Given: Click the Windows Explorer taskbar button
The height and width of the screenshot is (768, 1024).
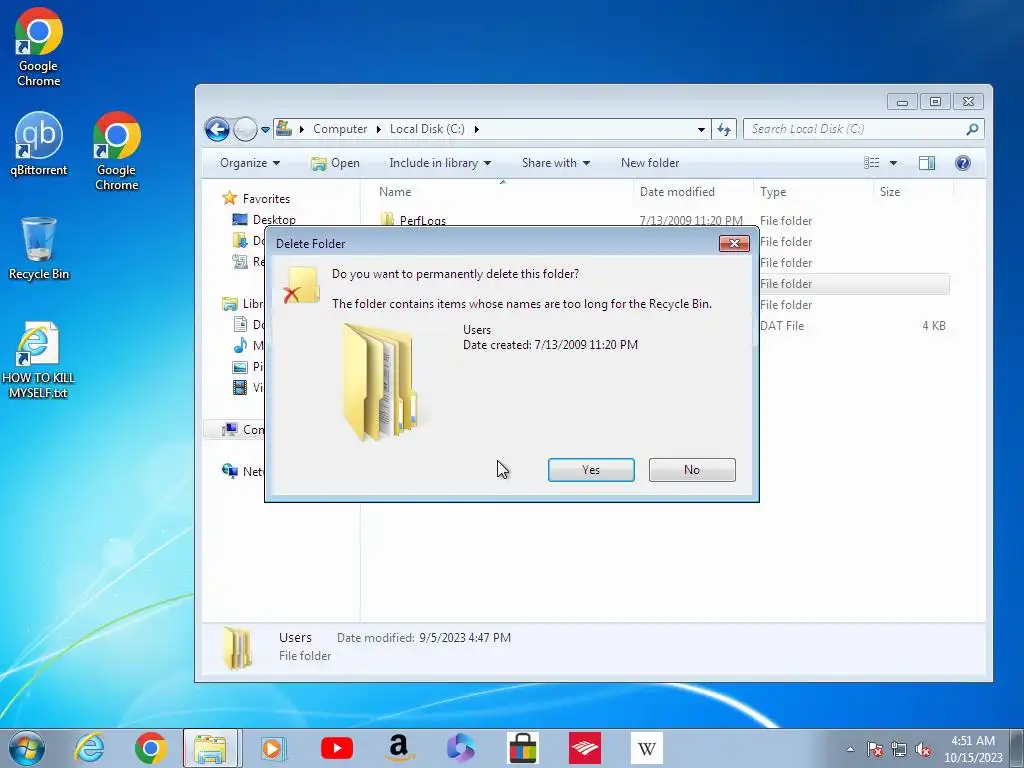Looking at the screenshot, I should point(210,748).
